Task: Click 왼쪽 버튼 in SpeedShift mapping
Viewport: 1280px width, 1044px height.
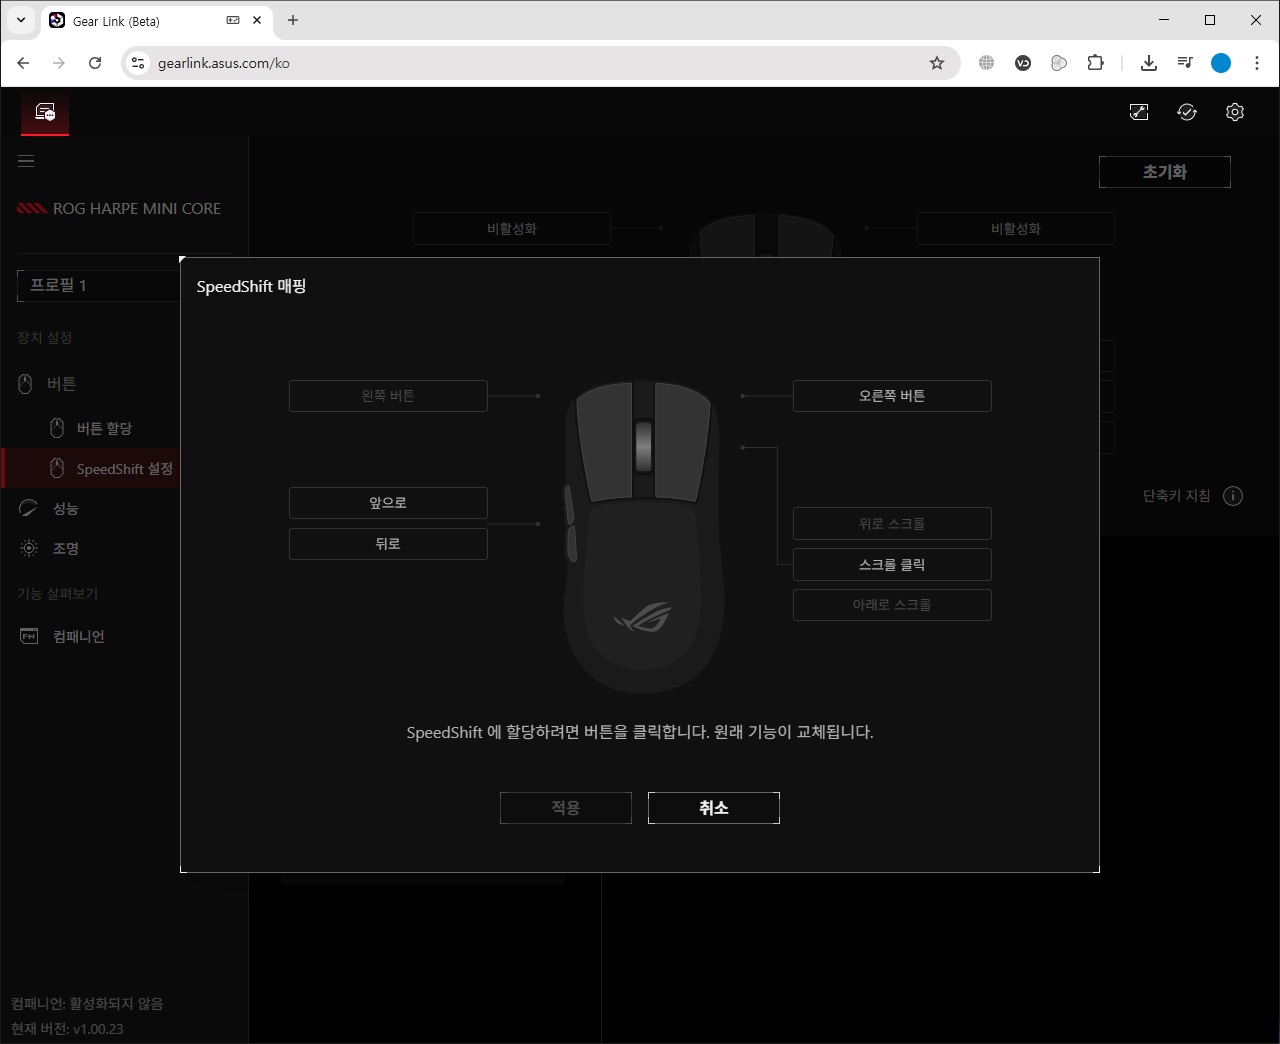Action: pyautogui.click(x=388, y=396)
